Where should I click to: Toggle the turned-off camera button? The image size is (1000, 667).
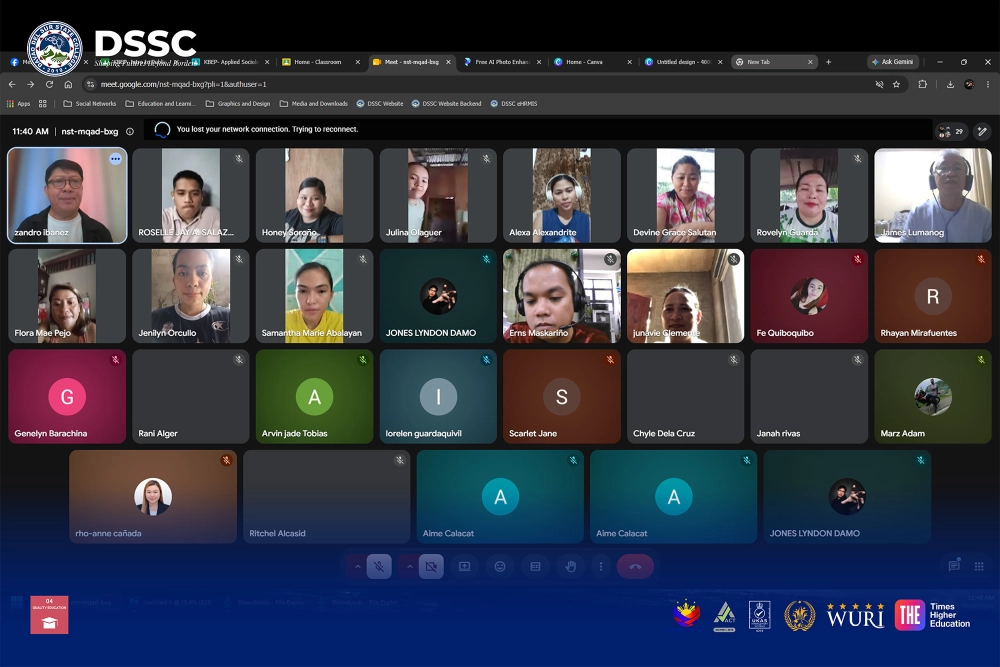[x=431, y=566]
